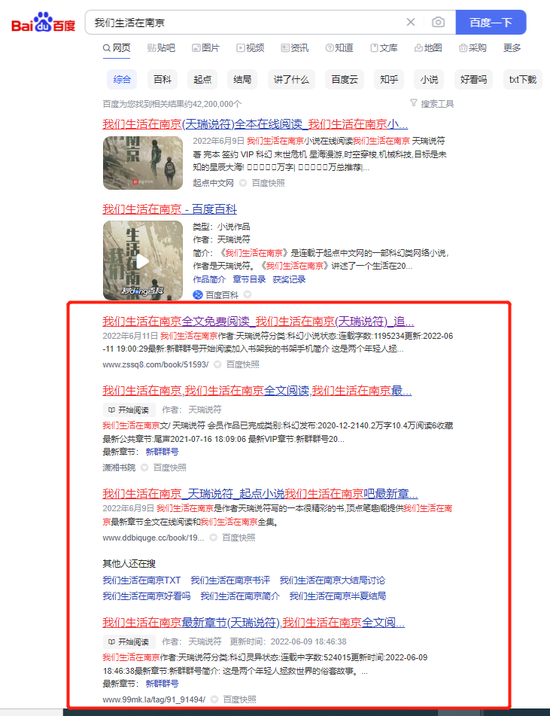
Task: Click shield icon beside 起点中文网
Action: [x=243, y=183]
